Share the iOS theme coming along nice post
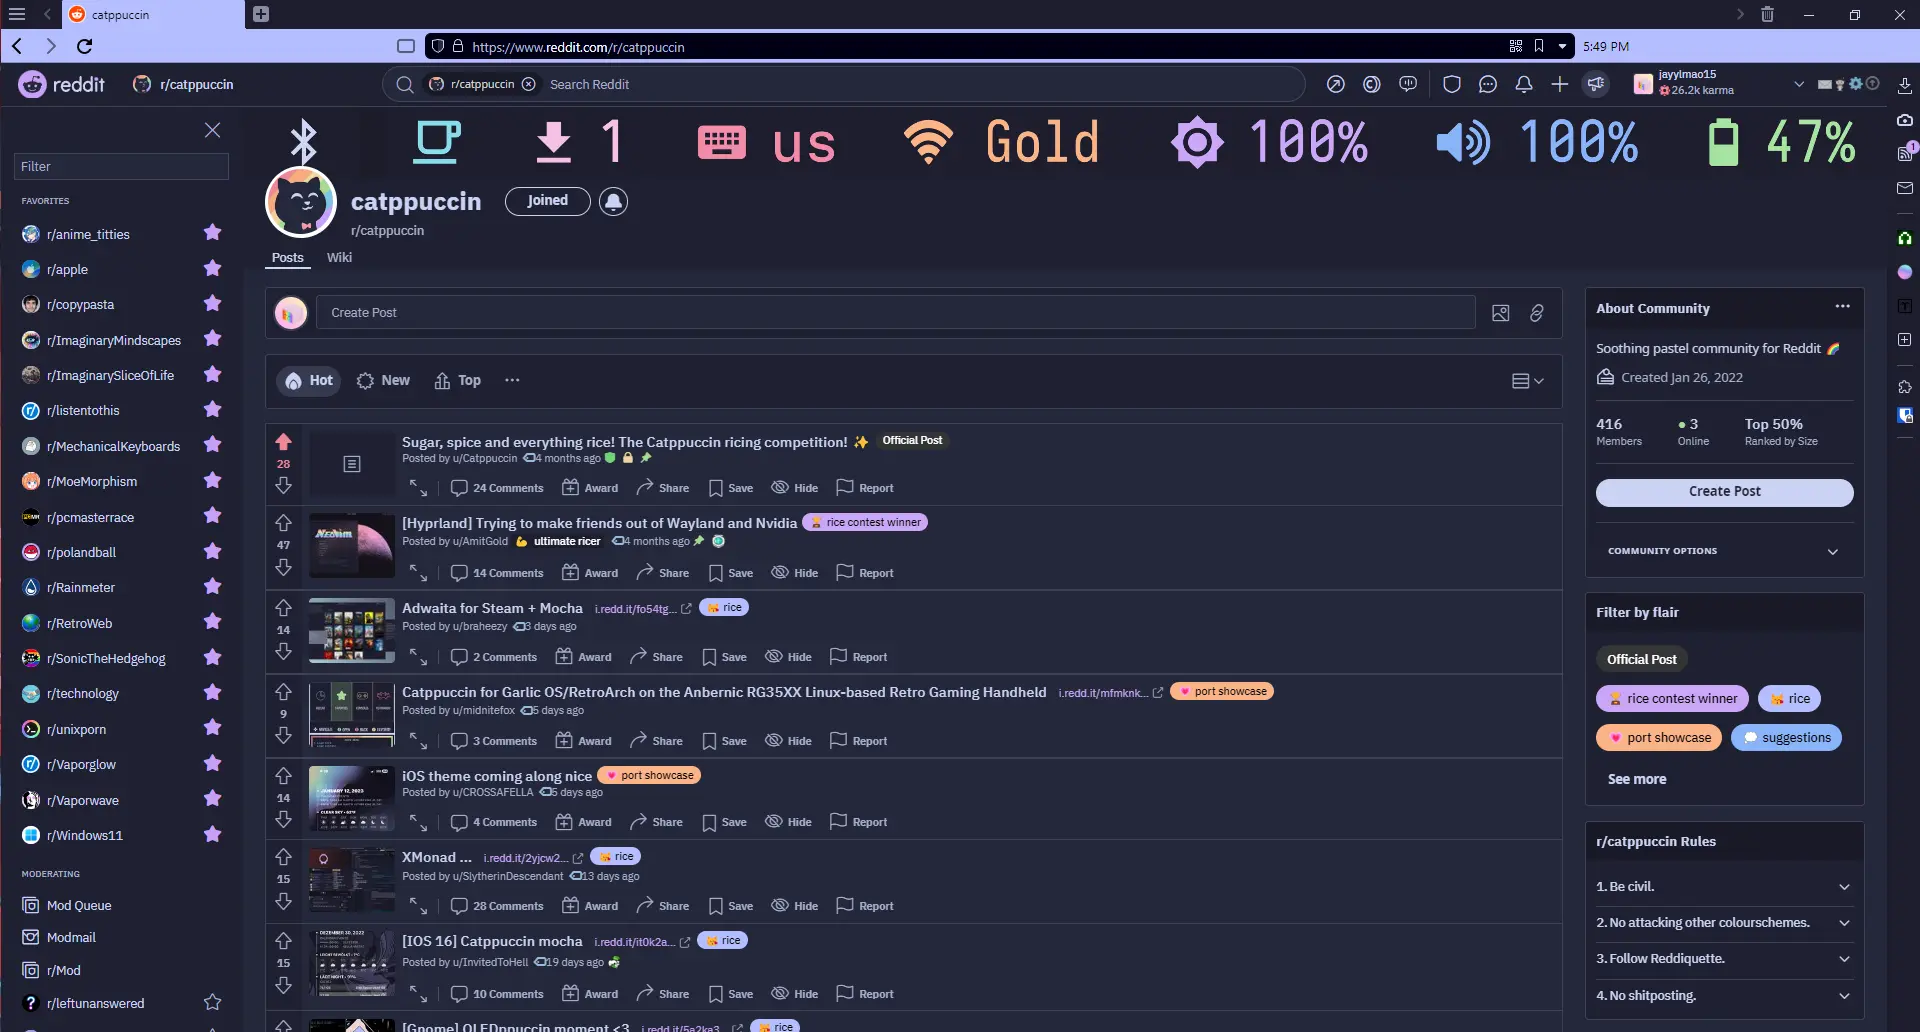Image resolution: width=1920 pixels, height=1032 pixels. click(x=656, y=822)
